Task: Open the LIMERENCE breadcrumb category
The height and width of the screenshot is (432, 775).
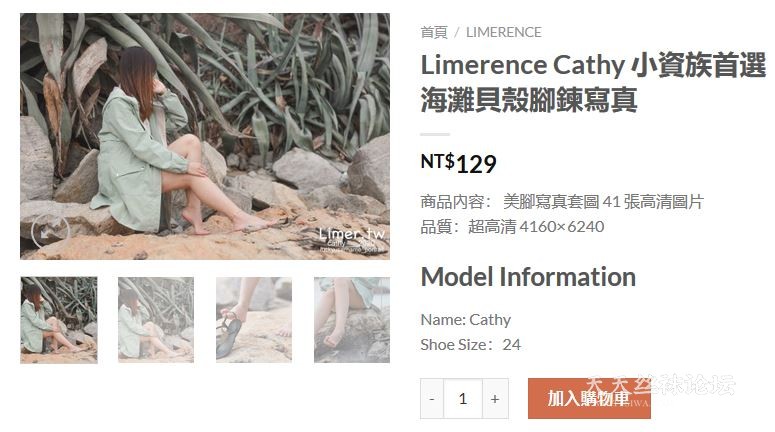Action: (x=504, y=33)
